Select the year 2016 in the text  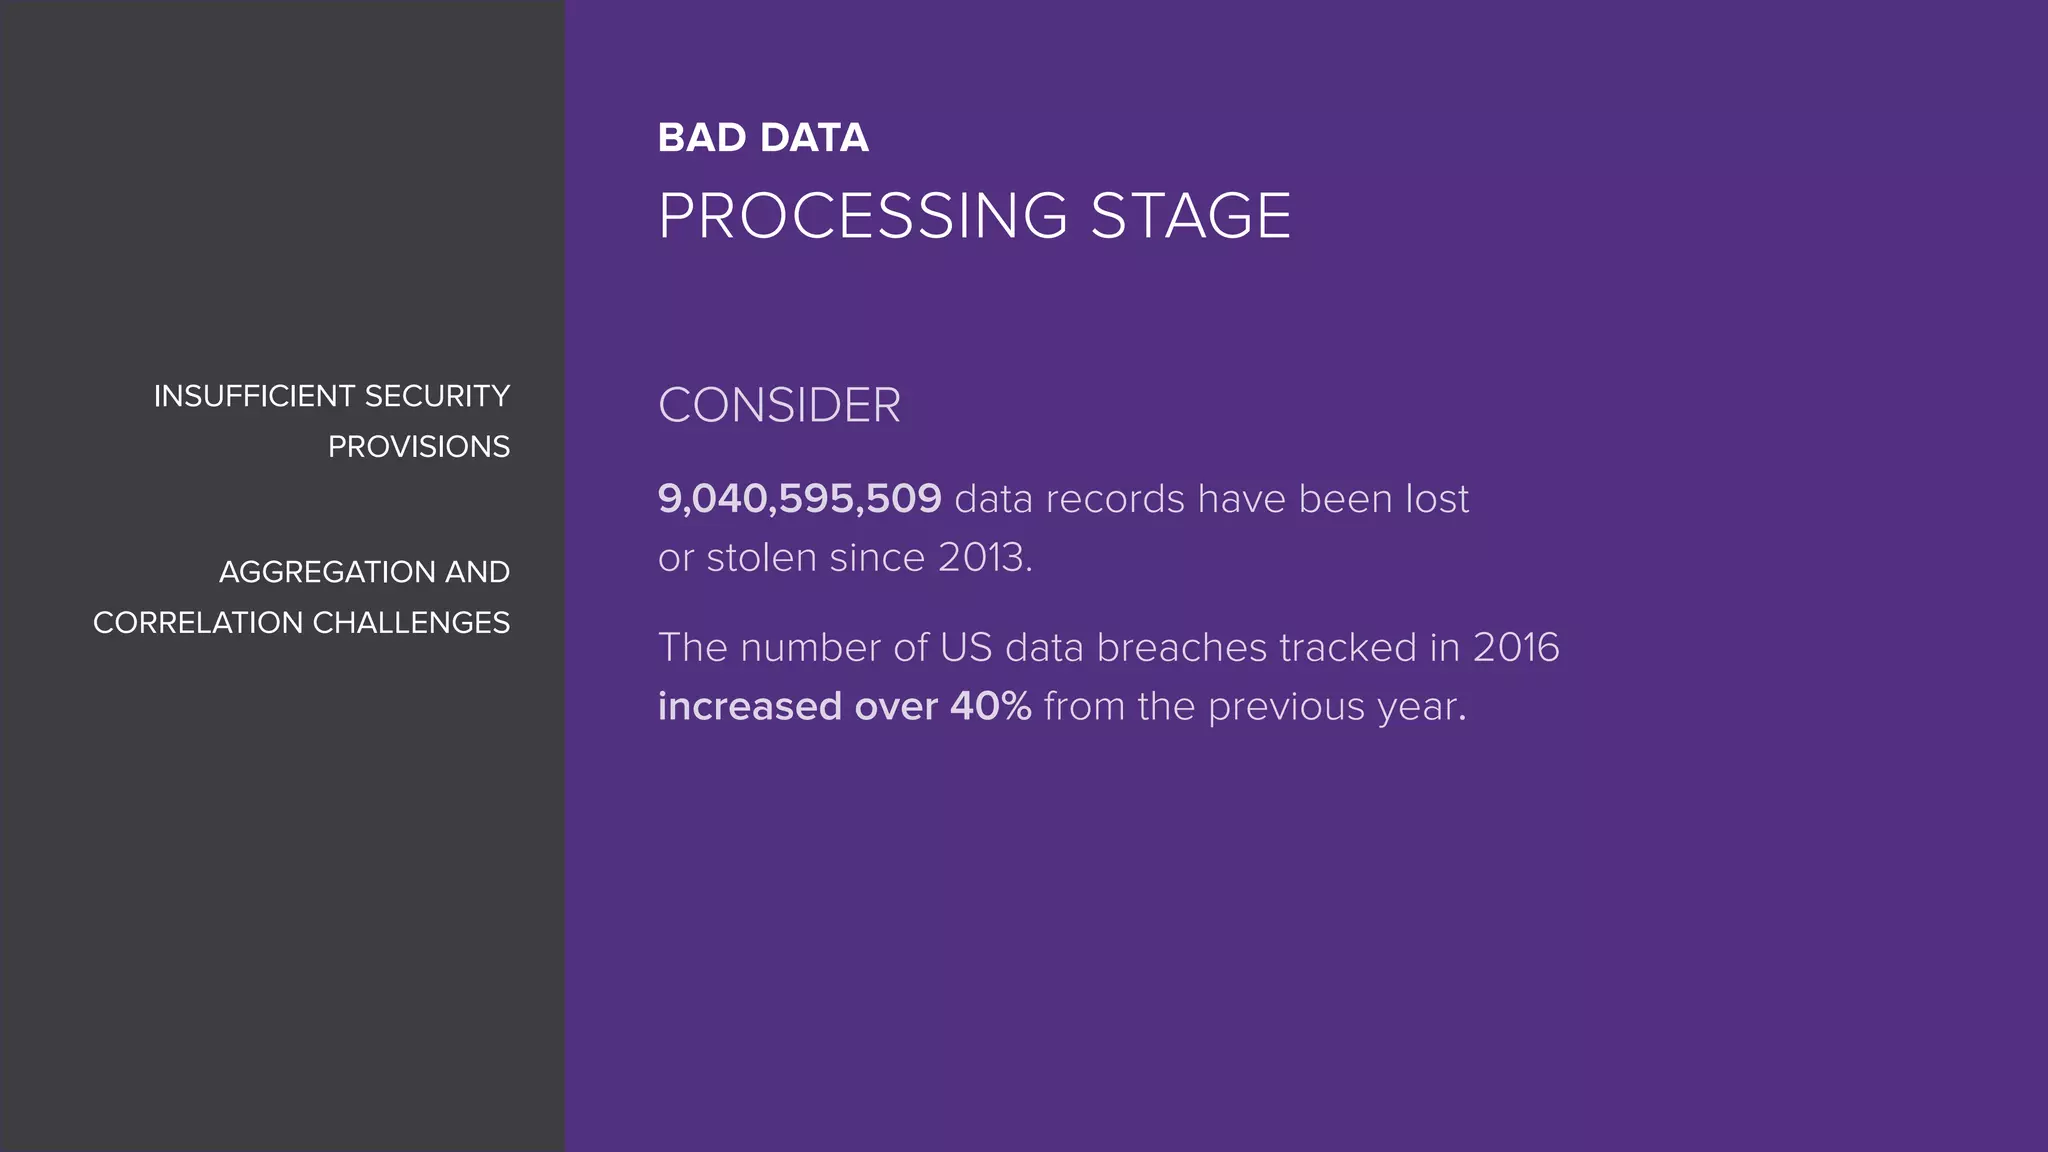(x=1516, y=648)
